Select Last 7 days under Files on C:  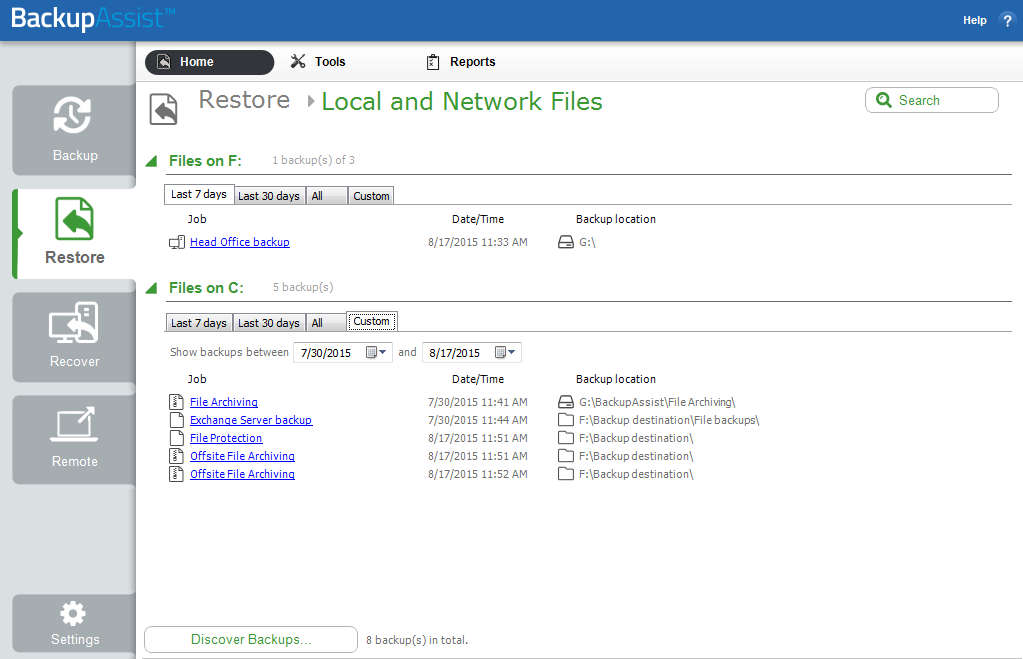199,323
